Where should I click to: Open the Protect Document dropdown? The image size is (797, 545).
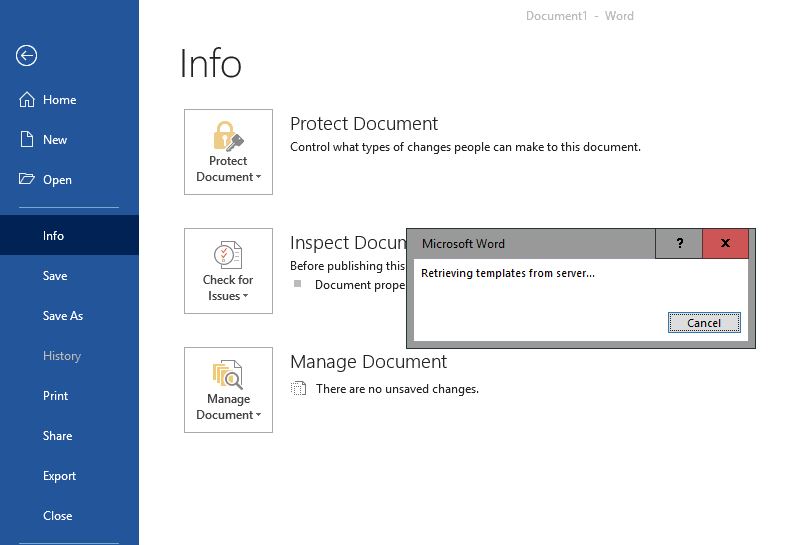coord(228,152)
